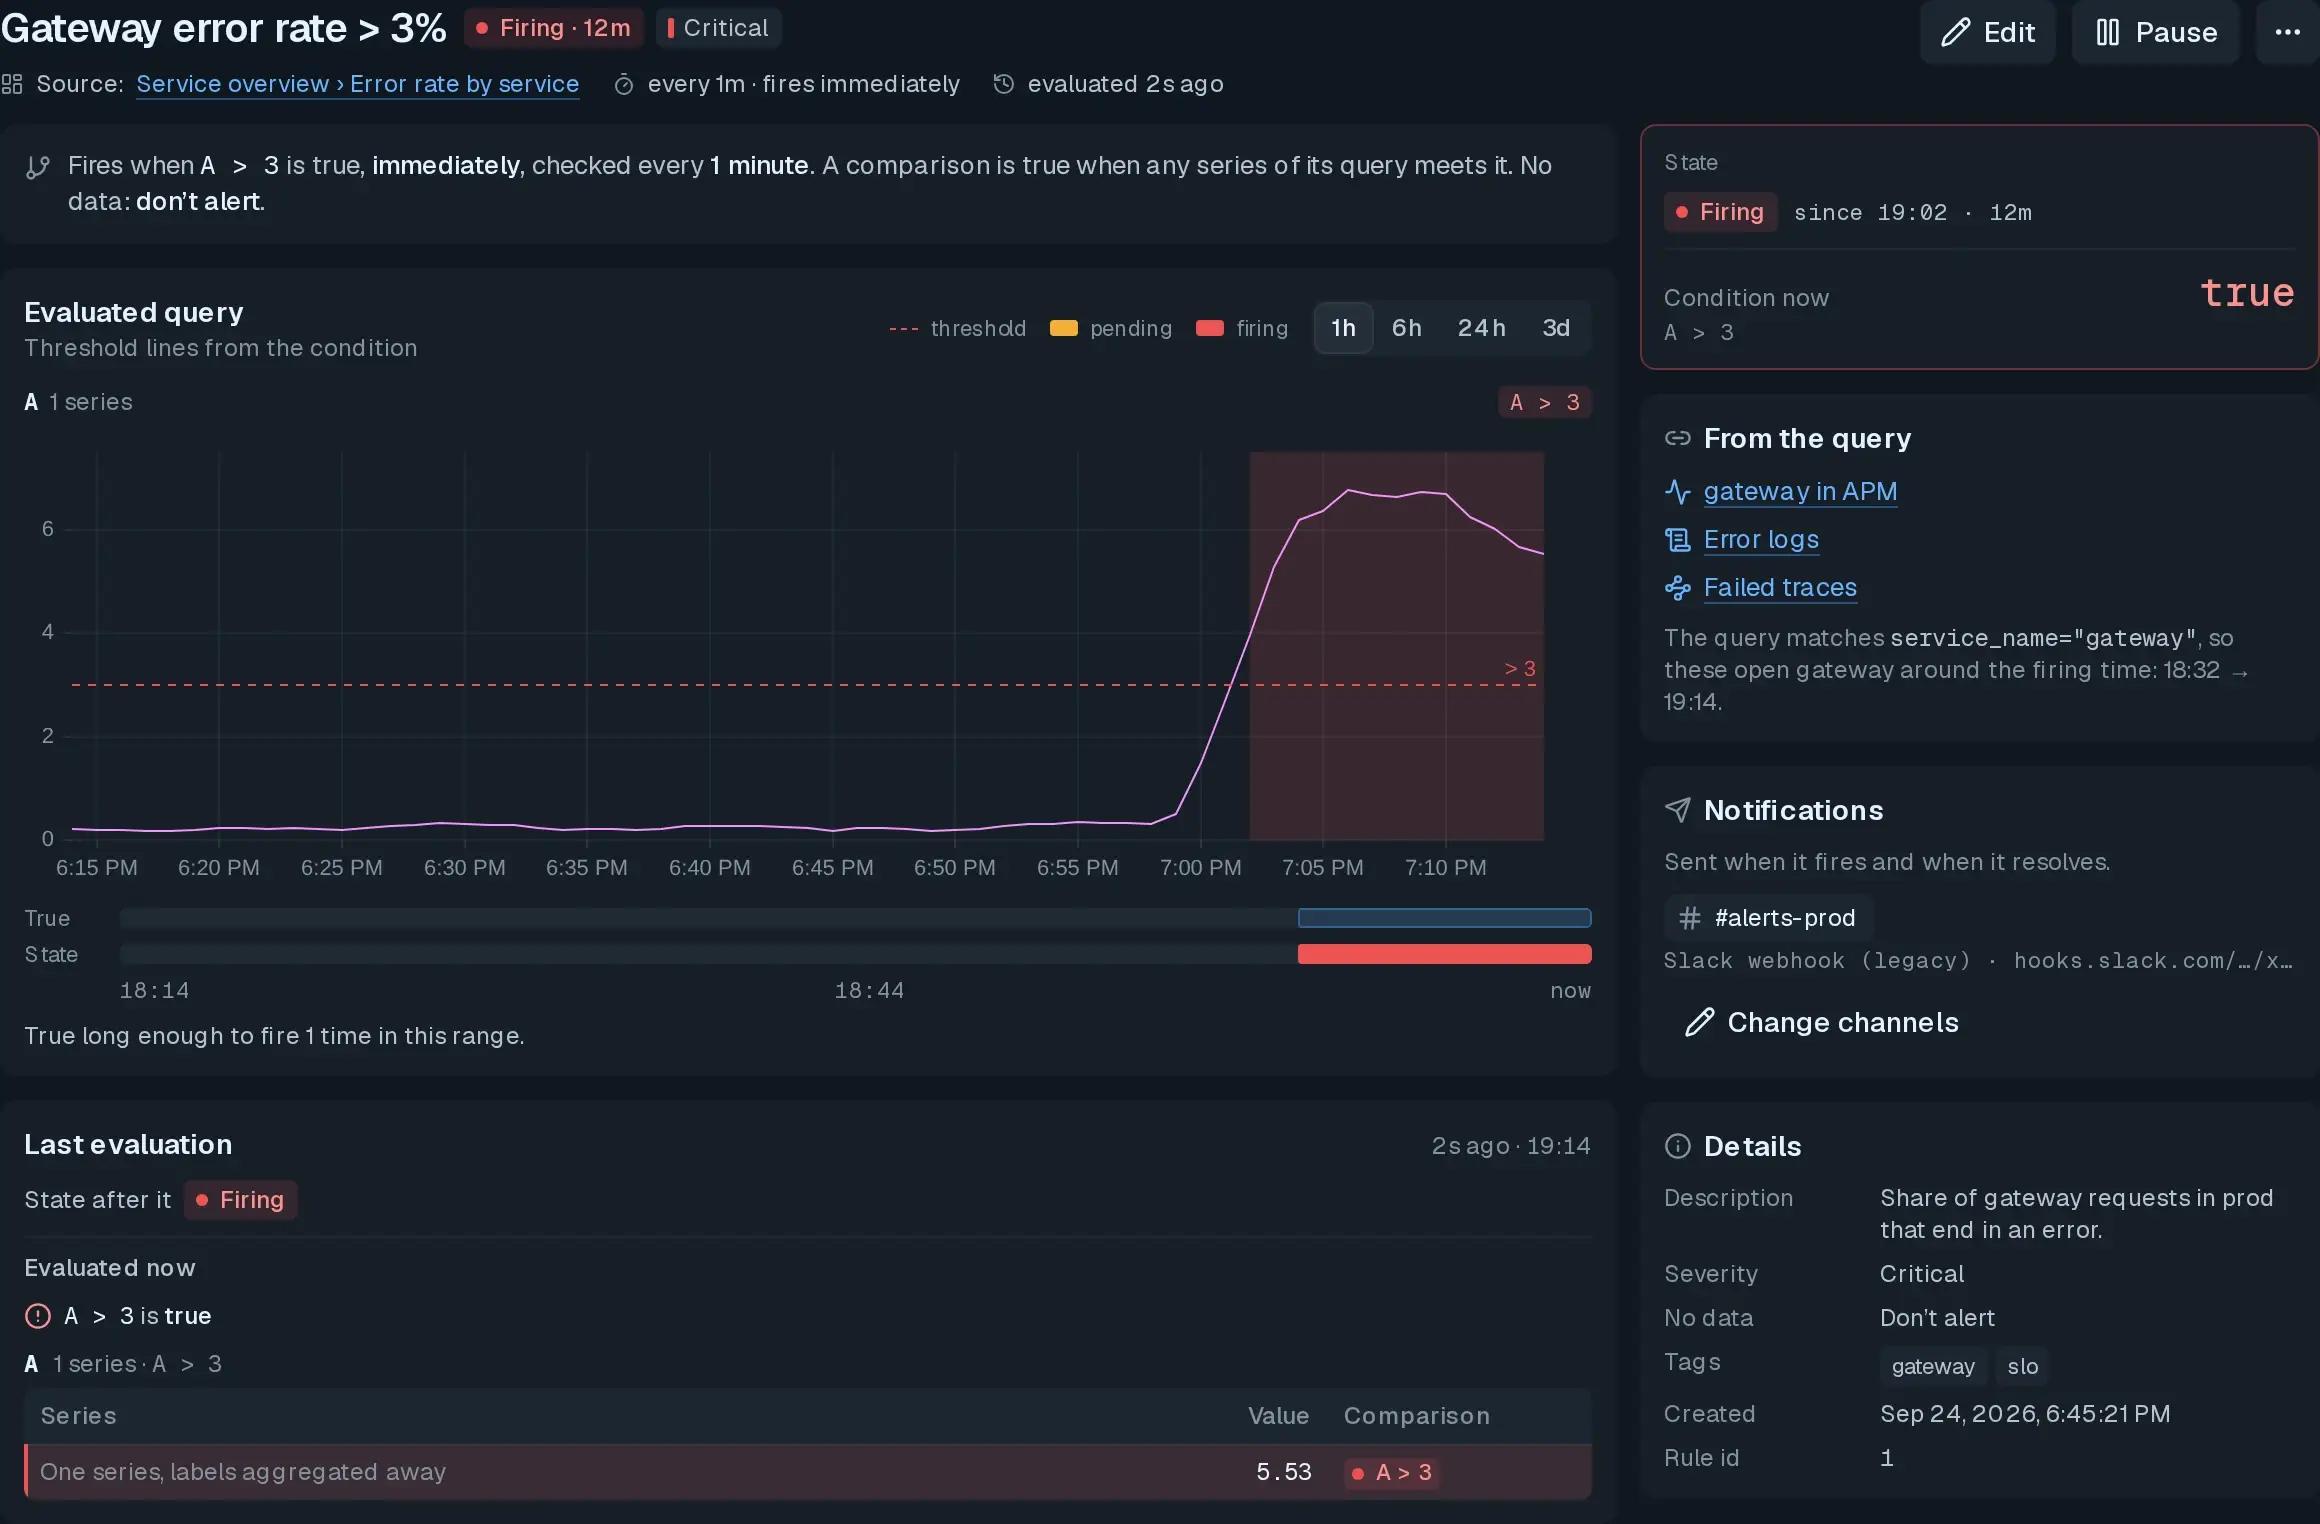Click the source dashboard grid icon
The image size is (2320, 1524).
(12, 84)
